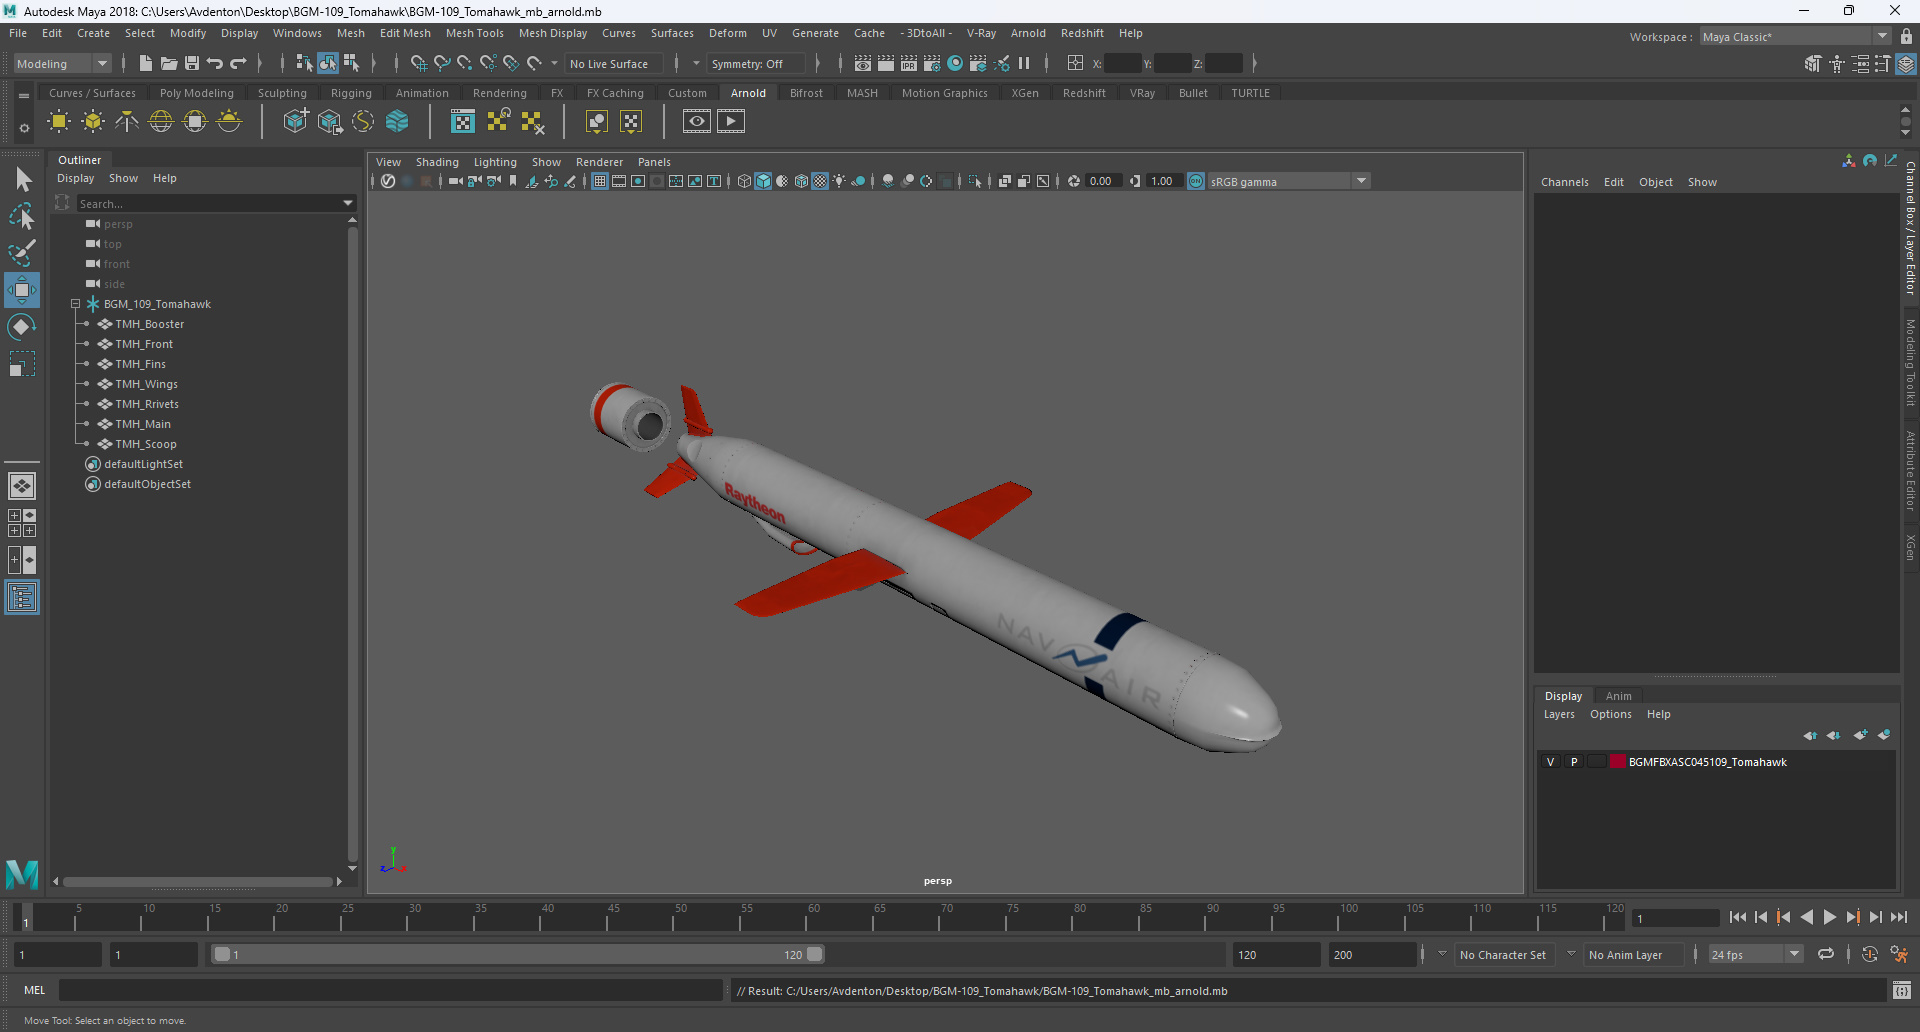Open No Anim Layer dropdown
The width and height of the screenshot is (1920, 1032).
(1633, 955)
